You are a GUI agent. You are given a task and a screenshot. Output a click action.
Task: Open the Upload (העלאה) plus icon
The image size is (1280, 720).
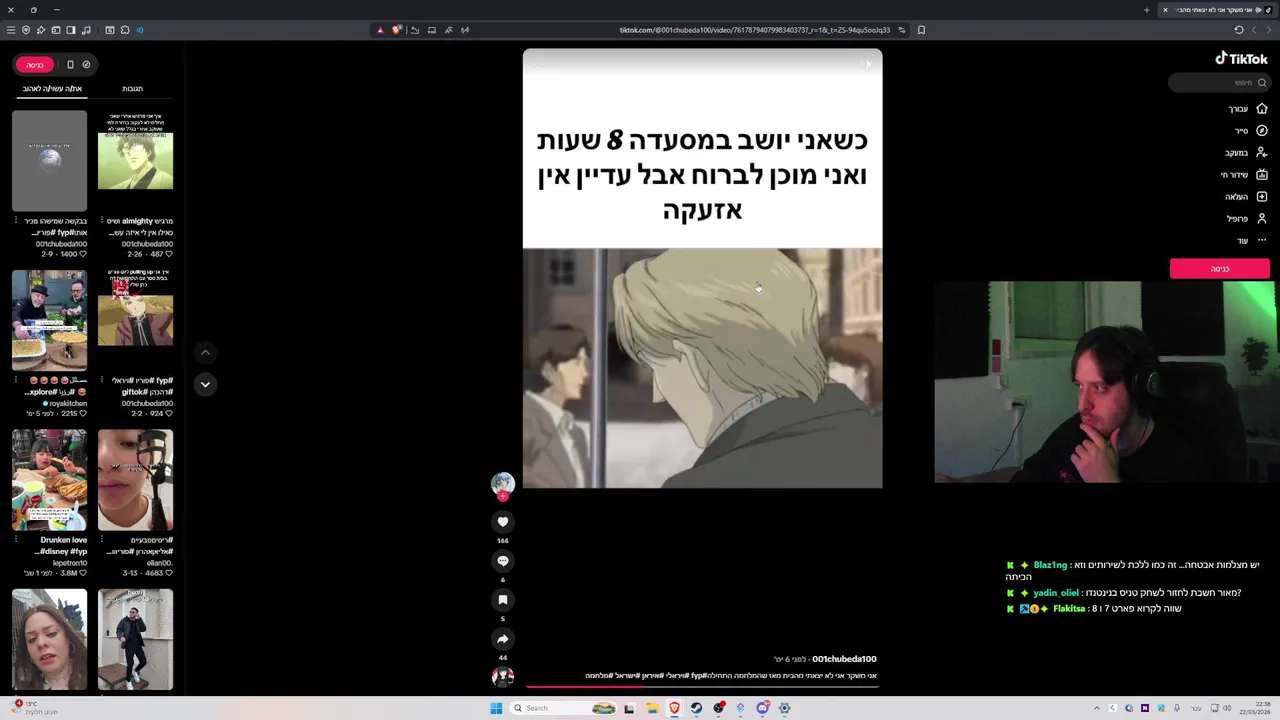click(1262, 196)
